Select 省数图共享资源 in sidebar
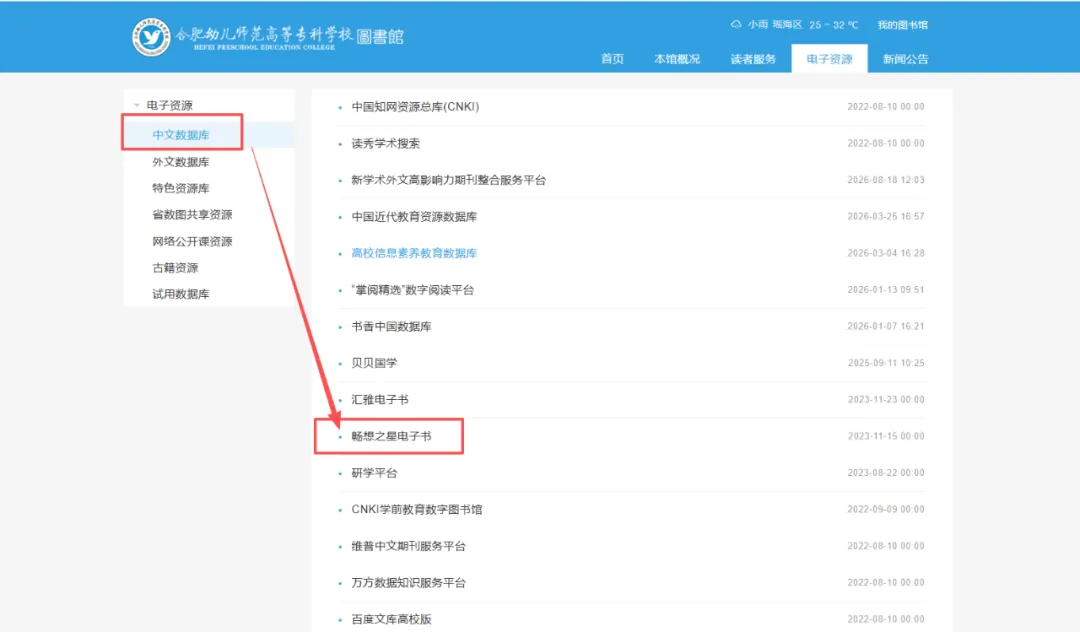The height and width of the screenshot is (632, 1080). point(192,214)
